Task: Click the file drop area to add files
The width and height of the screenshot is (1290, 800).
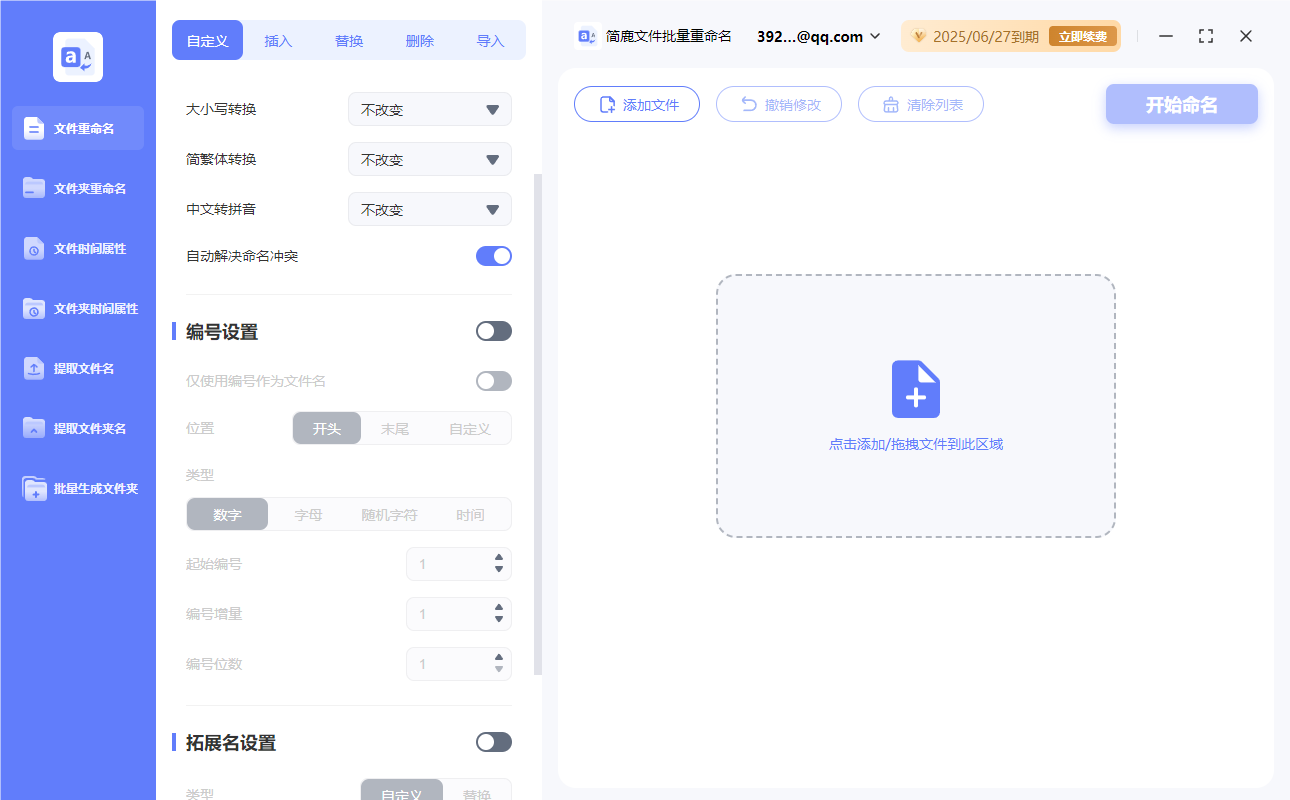Action: [x=915, y=405]
